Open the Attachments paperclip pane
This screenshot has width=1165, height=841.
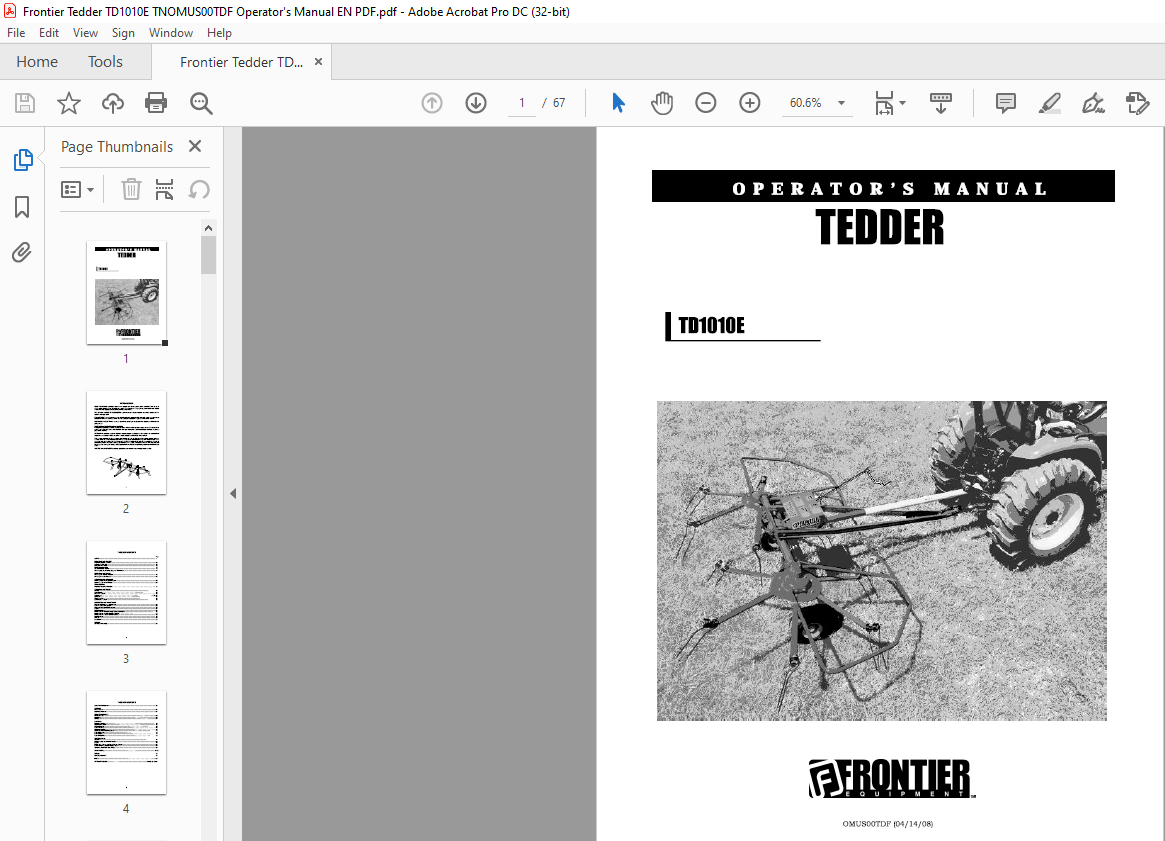22,253
